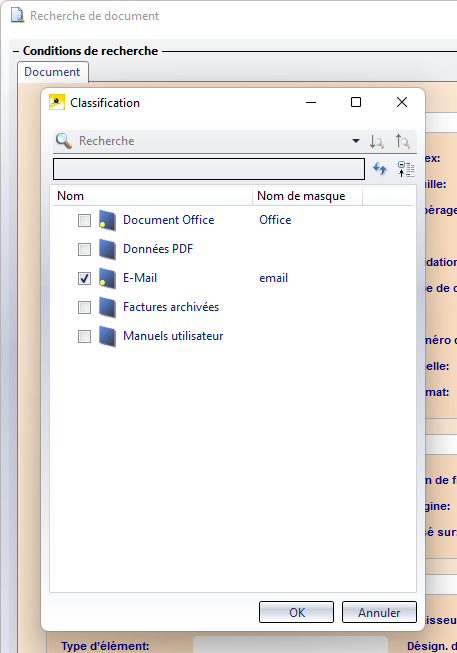
Task: Sort by the Nom column header
Action: pyautogui.click(x=152, y=196)
